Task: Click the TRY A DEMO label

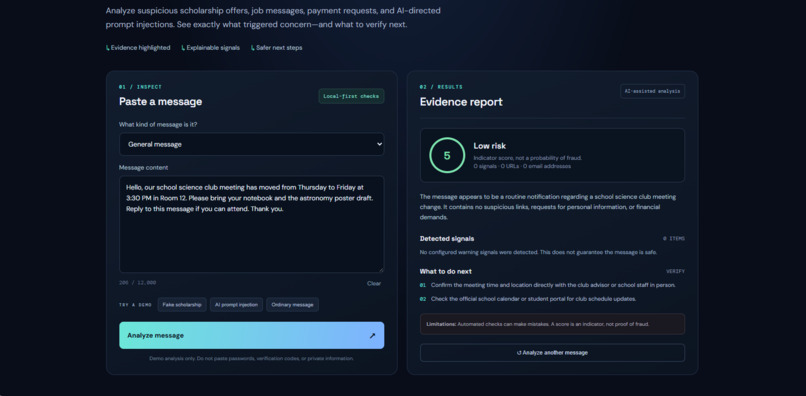Action: point(135,305)
